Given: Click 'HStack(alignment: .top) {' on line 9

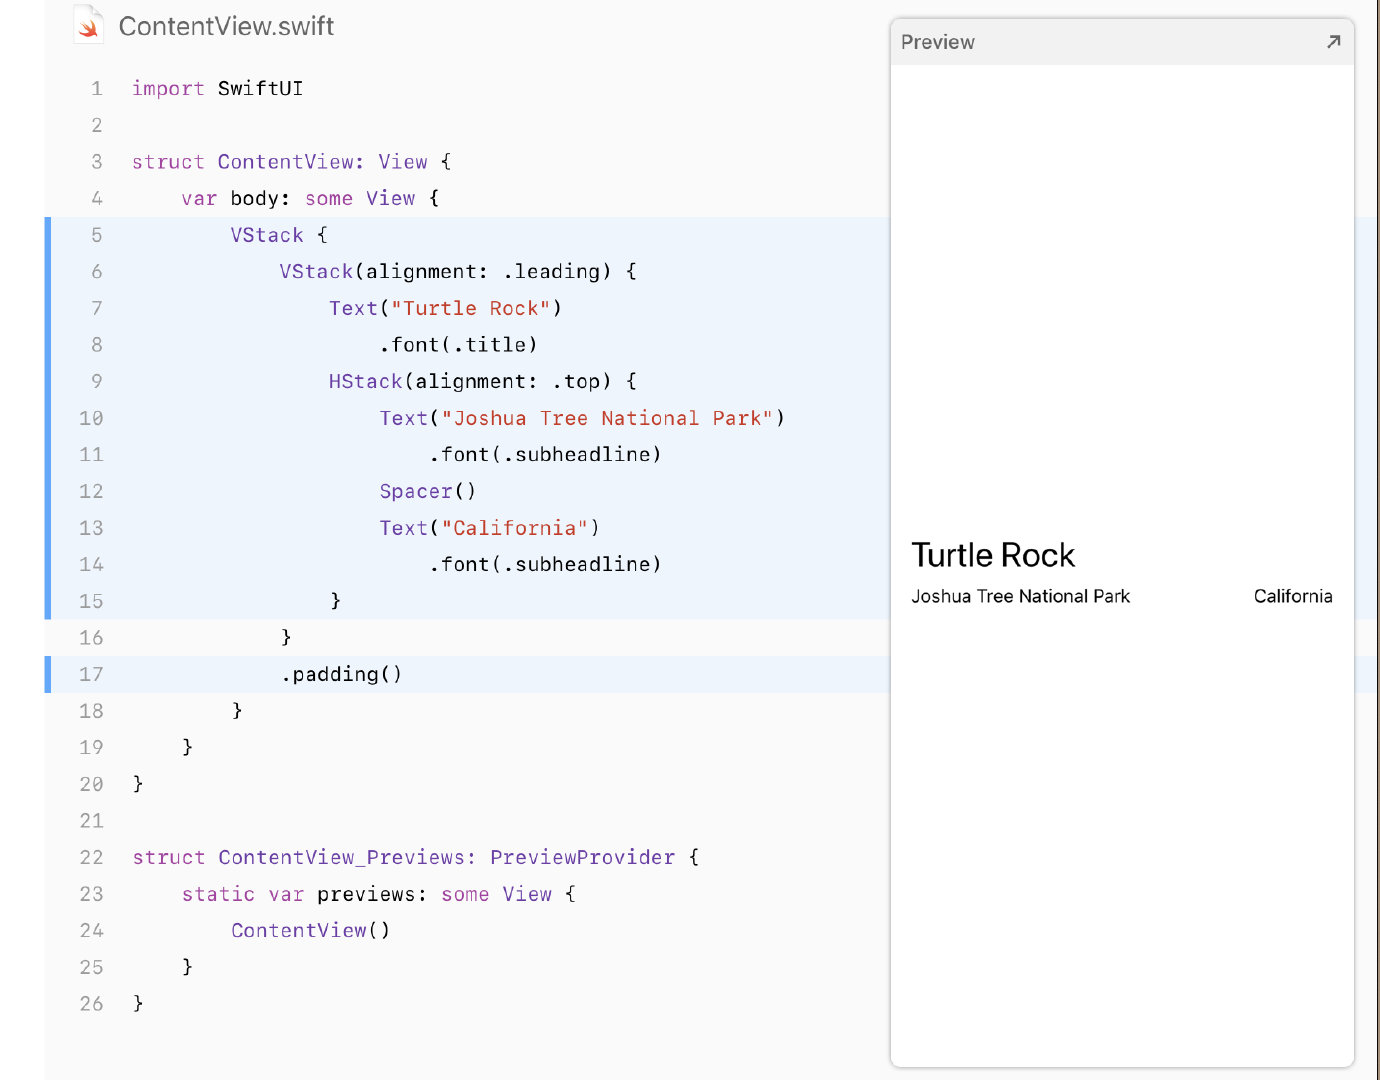Looking at the screenshot, I should 483,382.
